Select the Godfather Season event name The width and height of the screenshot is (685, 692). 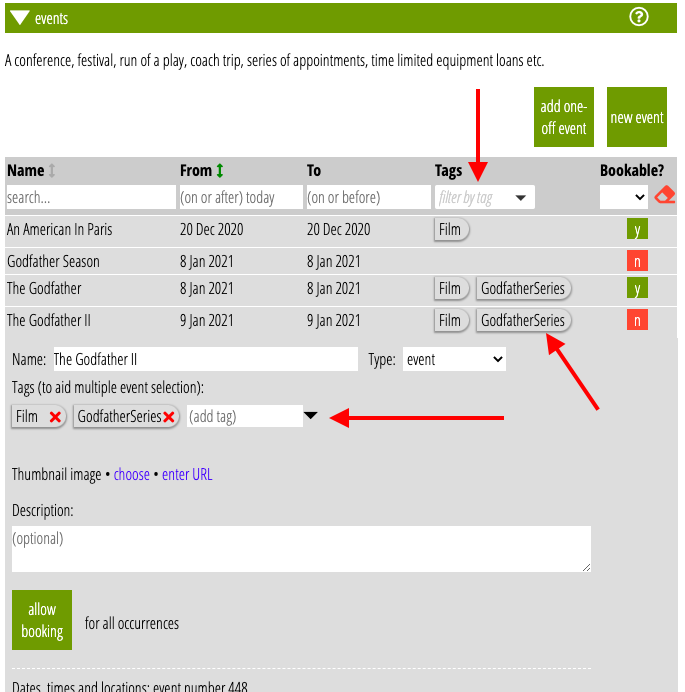click(53, 261)
